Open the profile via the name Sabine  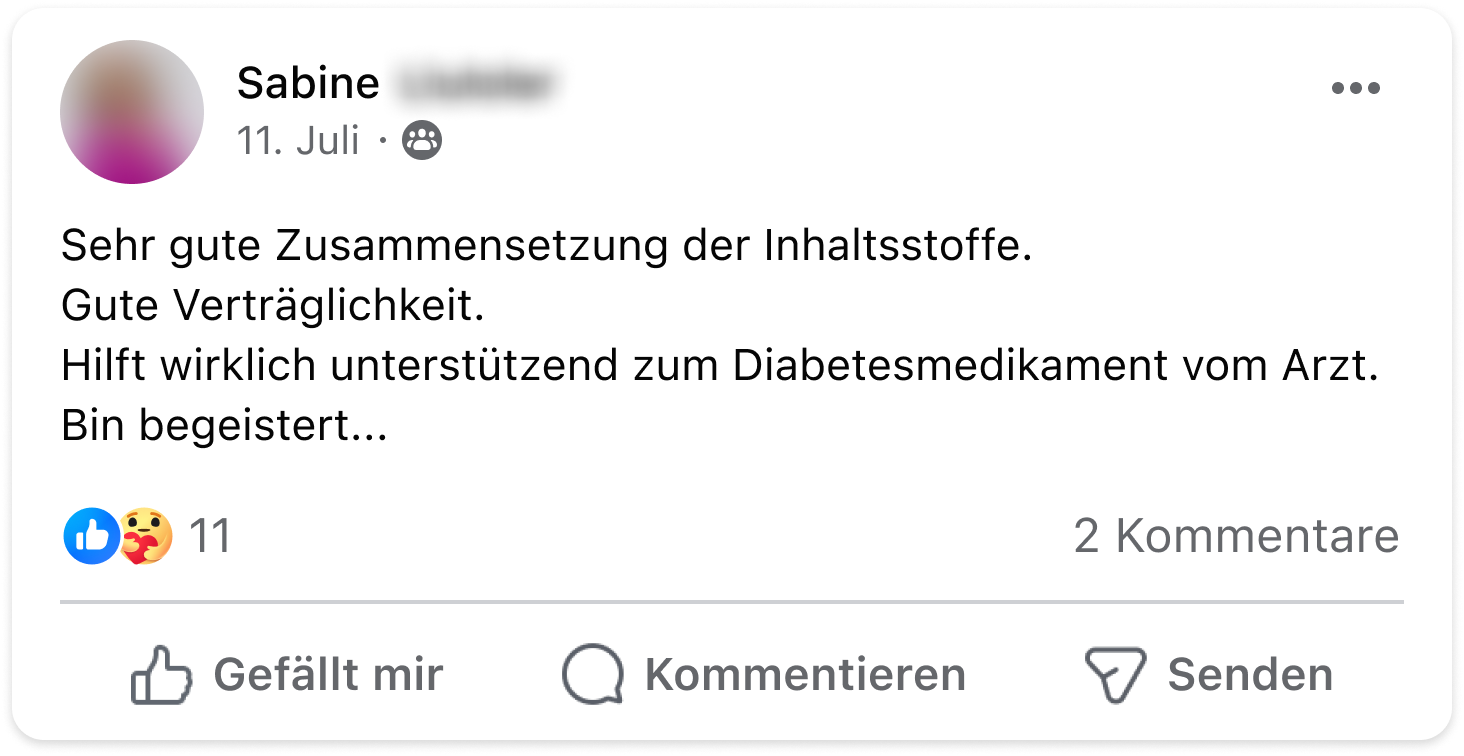pyautogui.click(x=308, y=84)
